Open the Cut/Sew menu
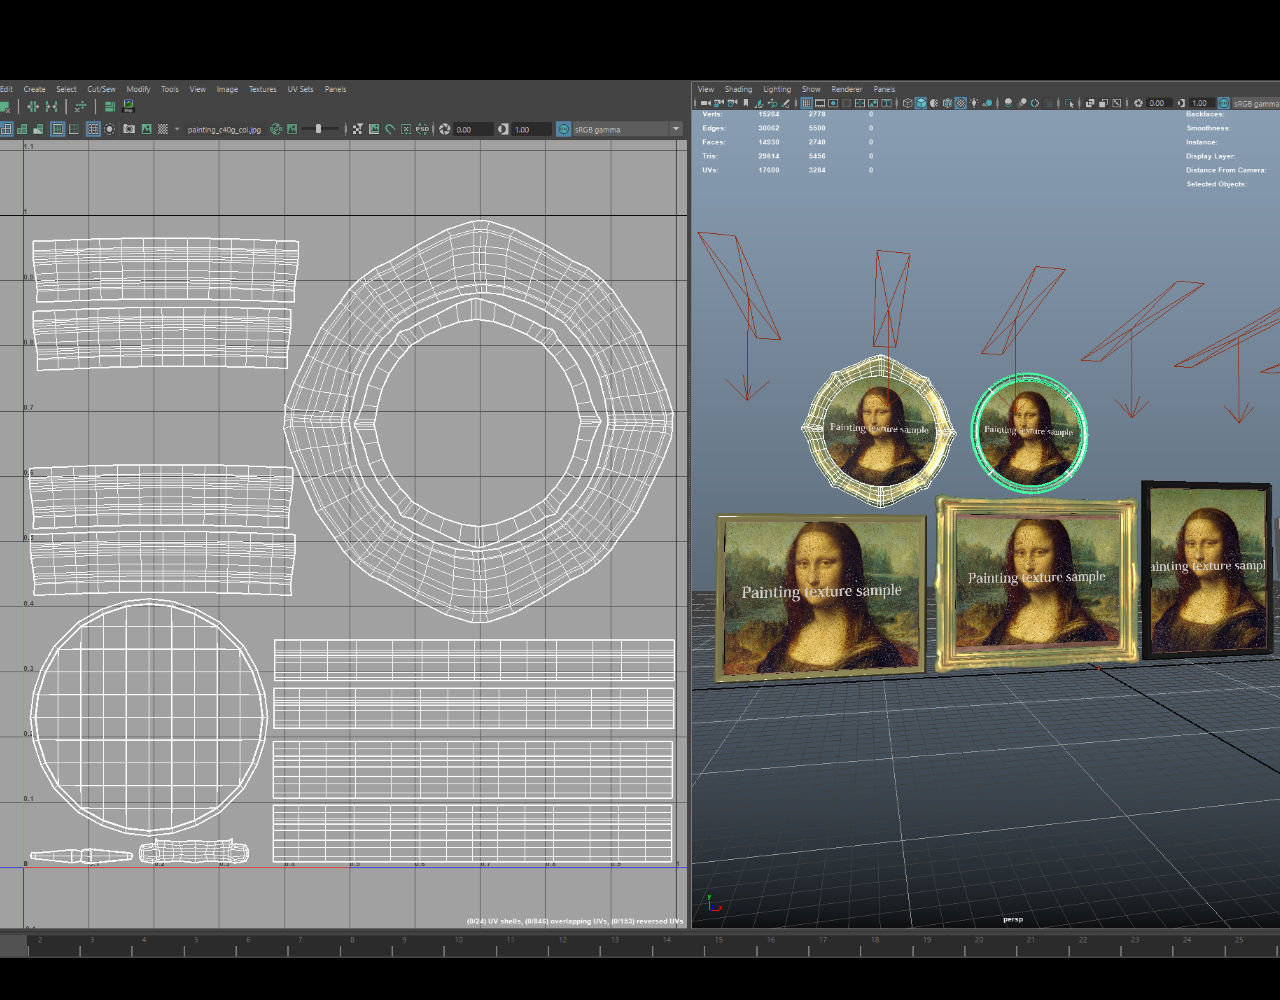 click(101, 89)
